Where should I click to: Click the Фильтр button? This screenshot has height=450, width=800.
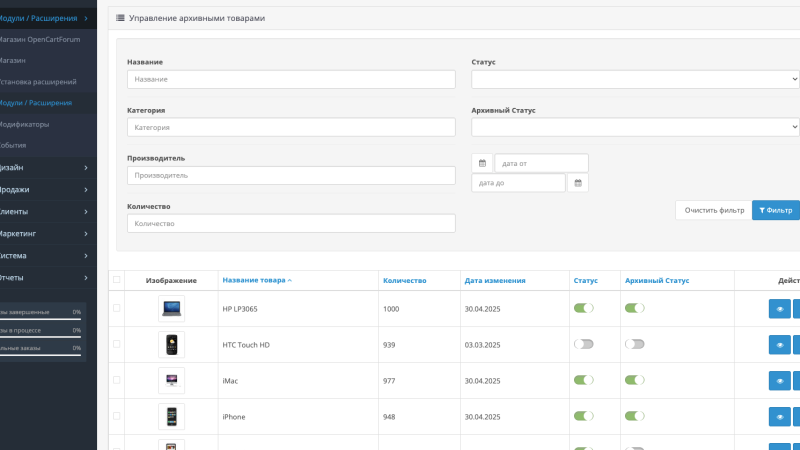tap(776, 210)
